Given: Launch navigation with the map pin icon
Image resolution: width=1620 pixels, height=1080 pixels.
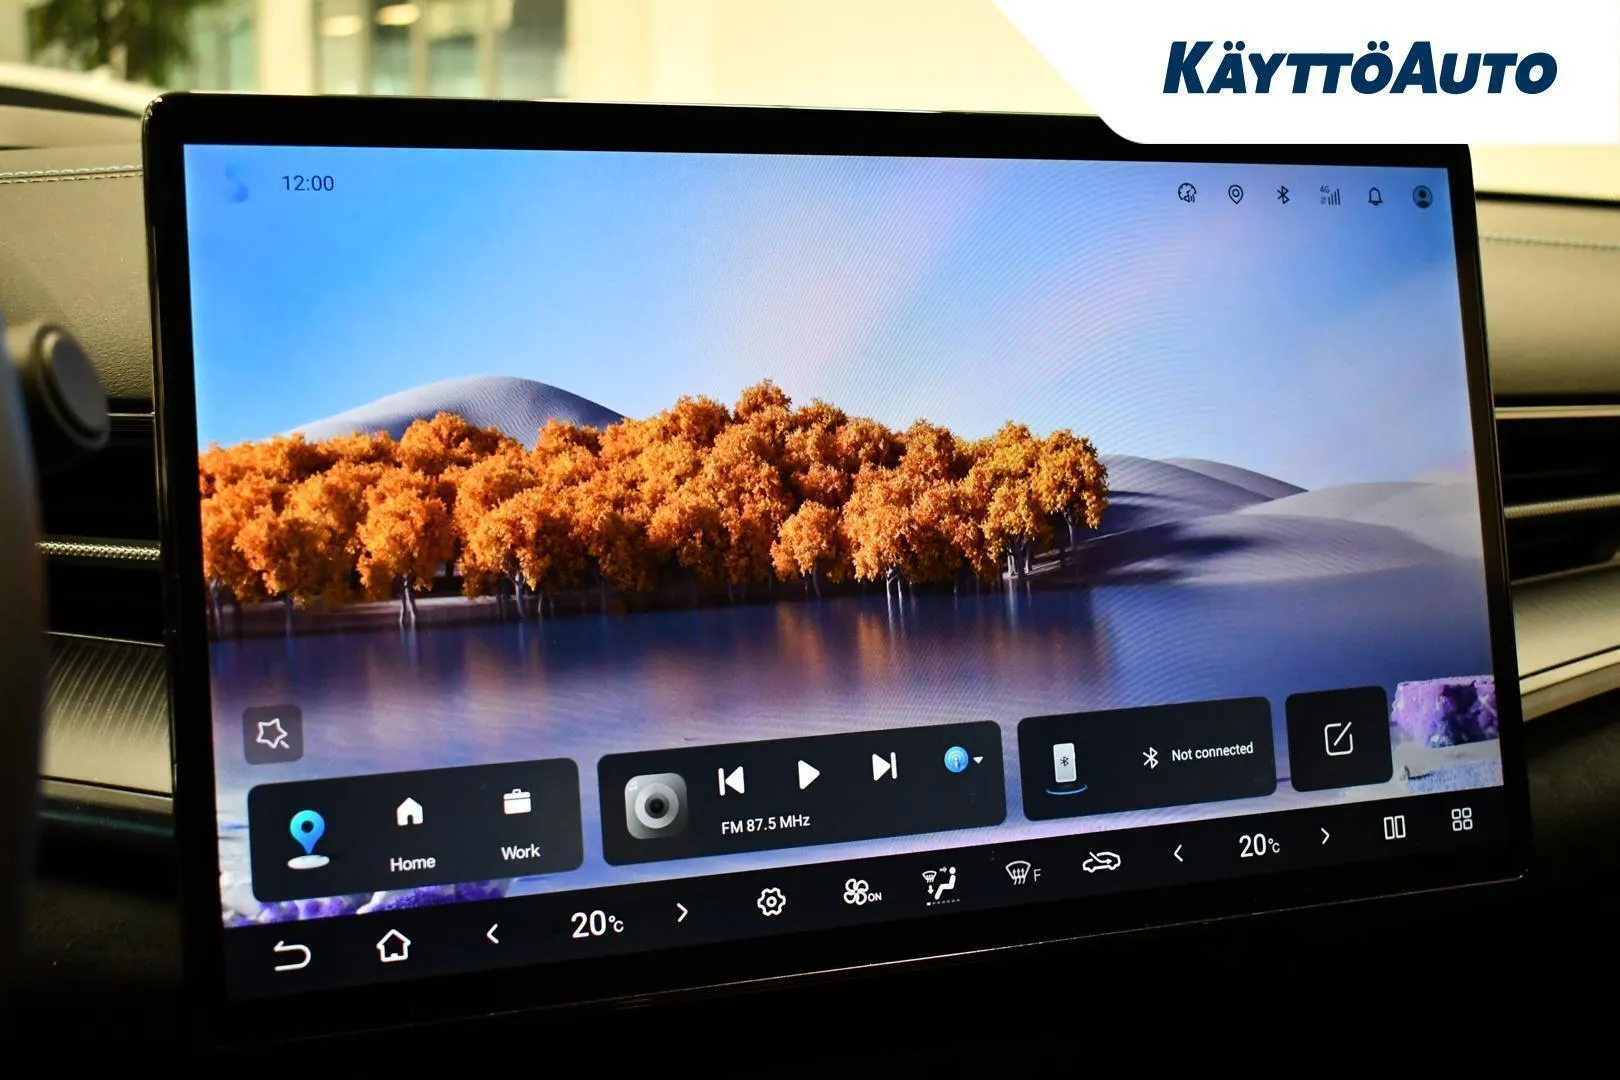Looking at the screenshot, I should click(307, 840).
